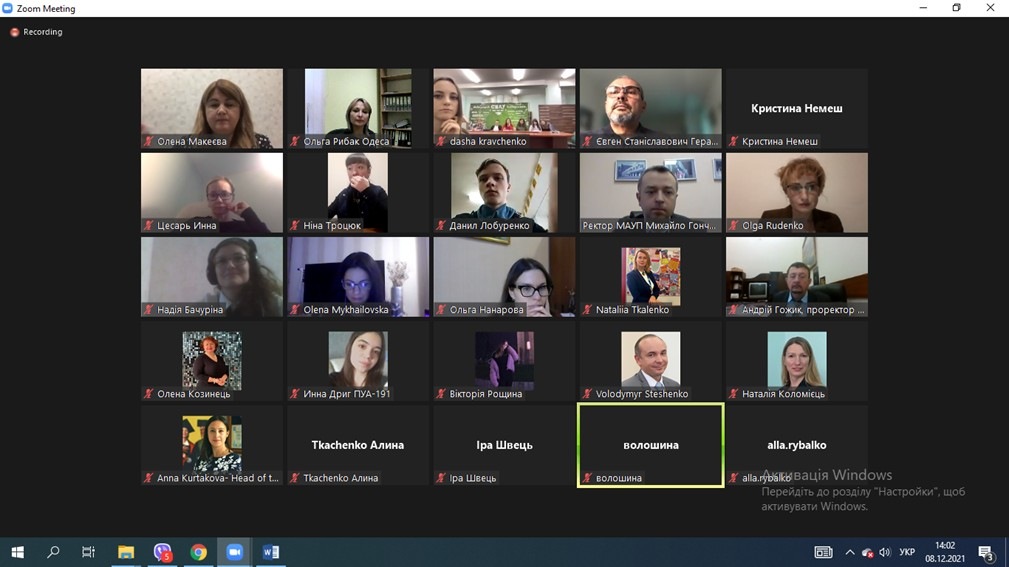Select Наталія Коломієць participant tile
Viewport: 1009px width, 567px height.
pyautogui.click(x=797, y=361)
